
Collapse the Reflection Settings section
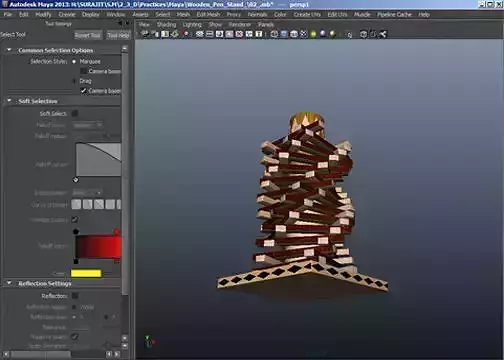pos(9,283)
